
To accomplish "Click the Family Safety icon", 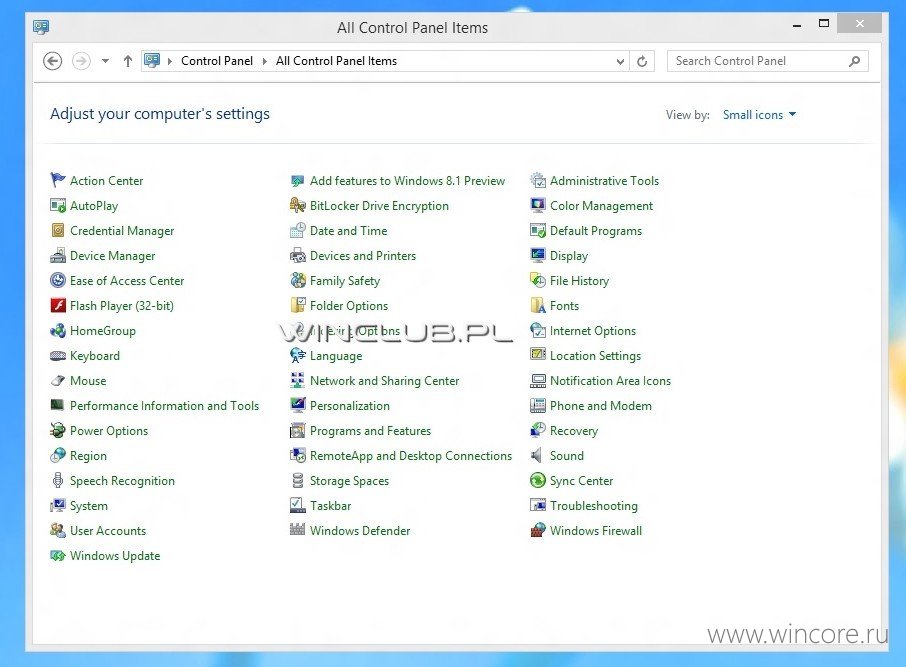I will 298,280.
